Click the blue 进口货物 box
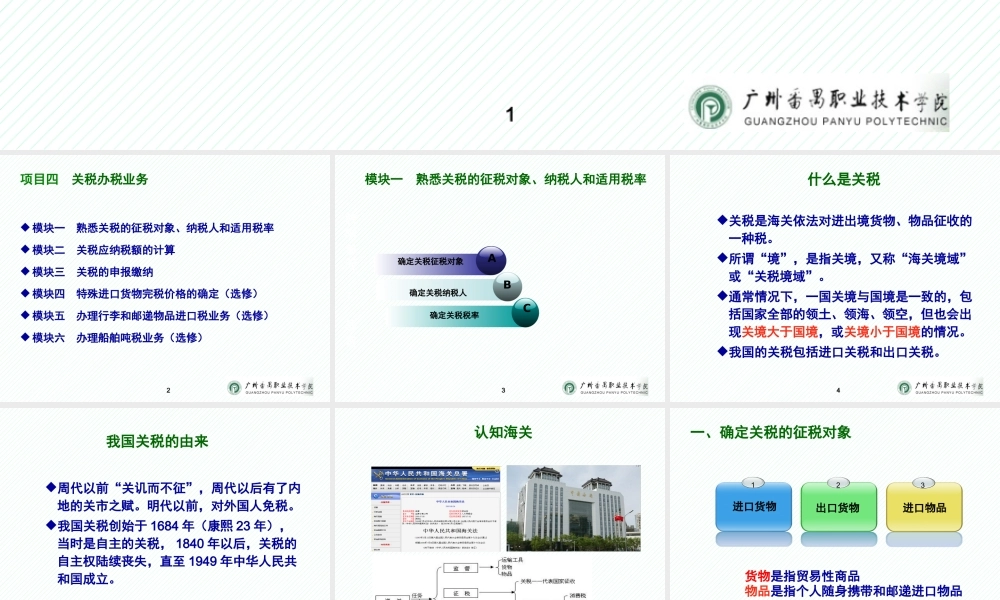The image size is (1000, 600). pyautogui.click(x=752, y=506)
